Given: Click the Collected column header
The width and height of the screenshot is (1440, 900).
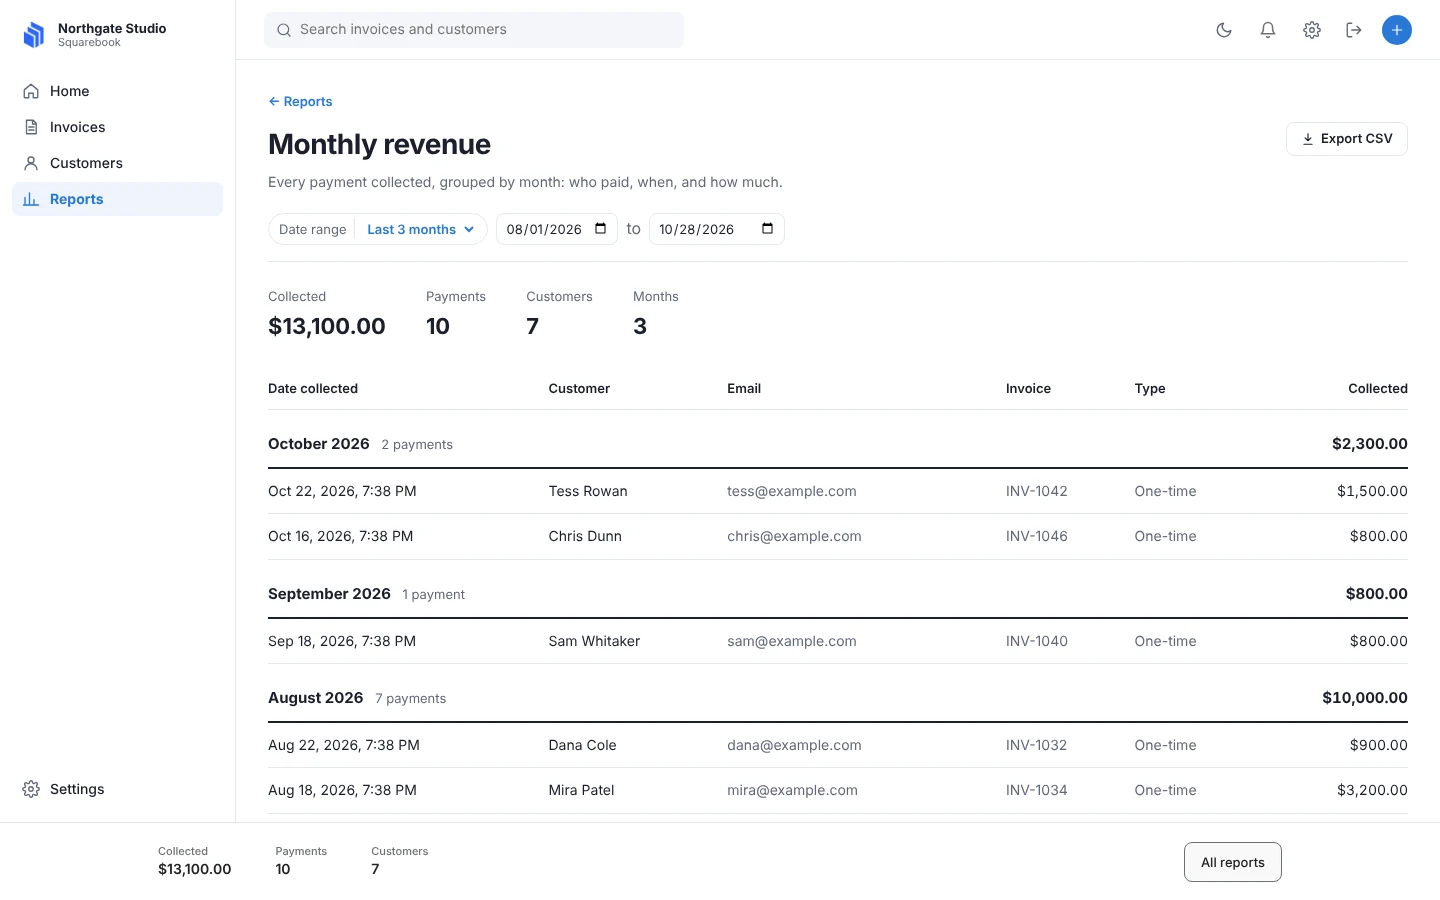Looking at the screenshot, I should pyautogui.click(x=1378, y=388).
